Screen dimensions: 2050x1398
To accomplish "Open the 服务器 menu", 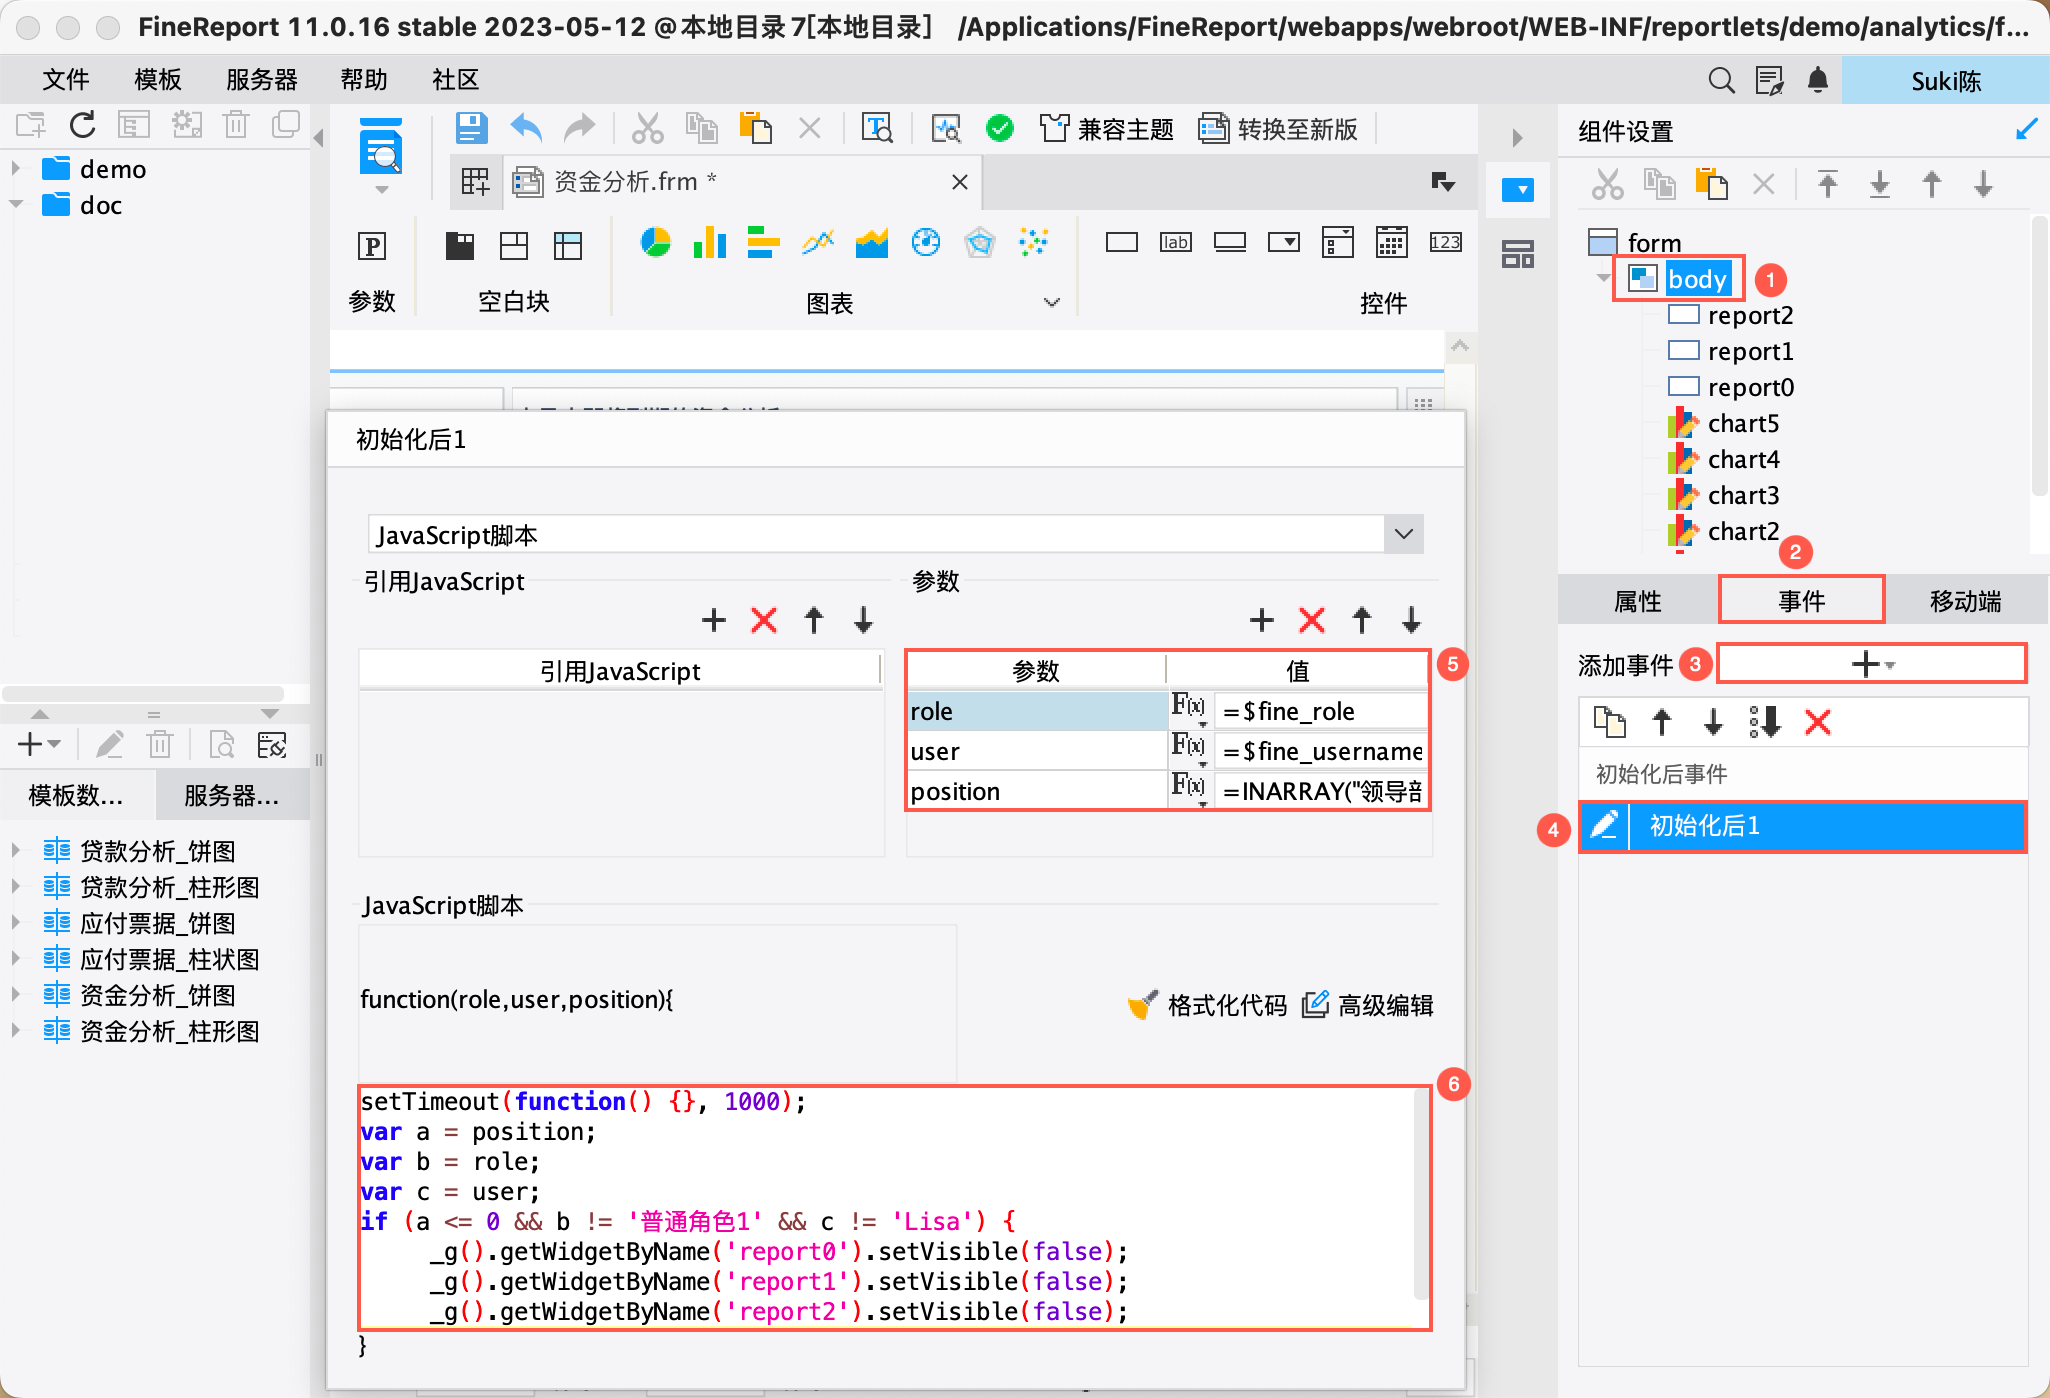I will (262, 80).
